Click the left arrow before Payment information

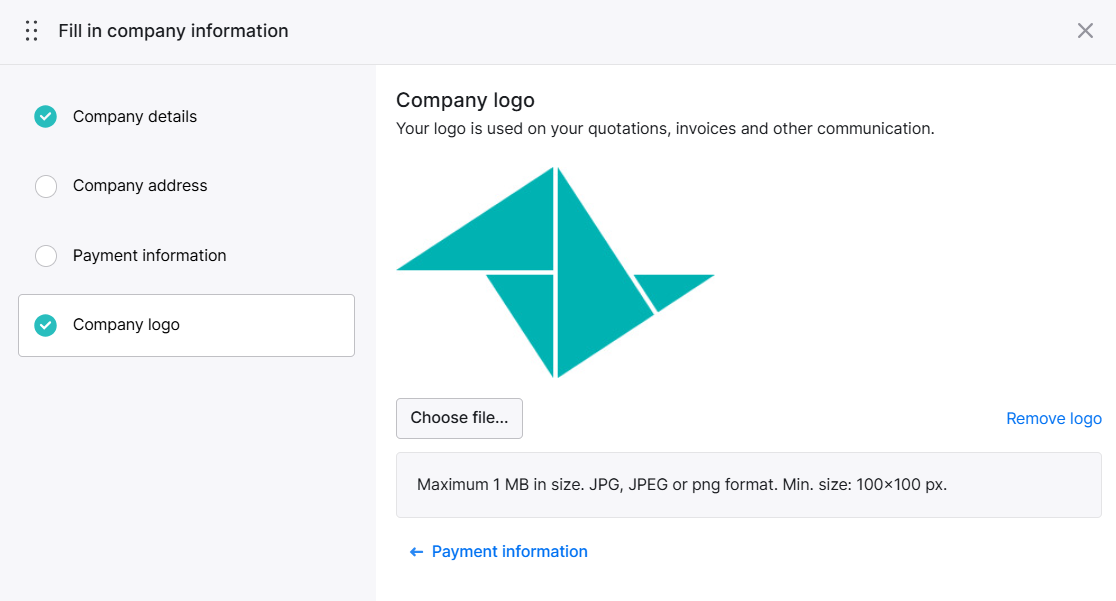416,552
